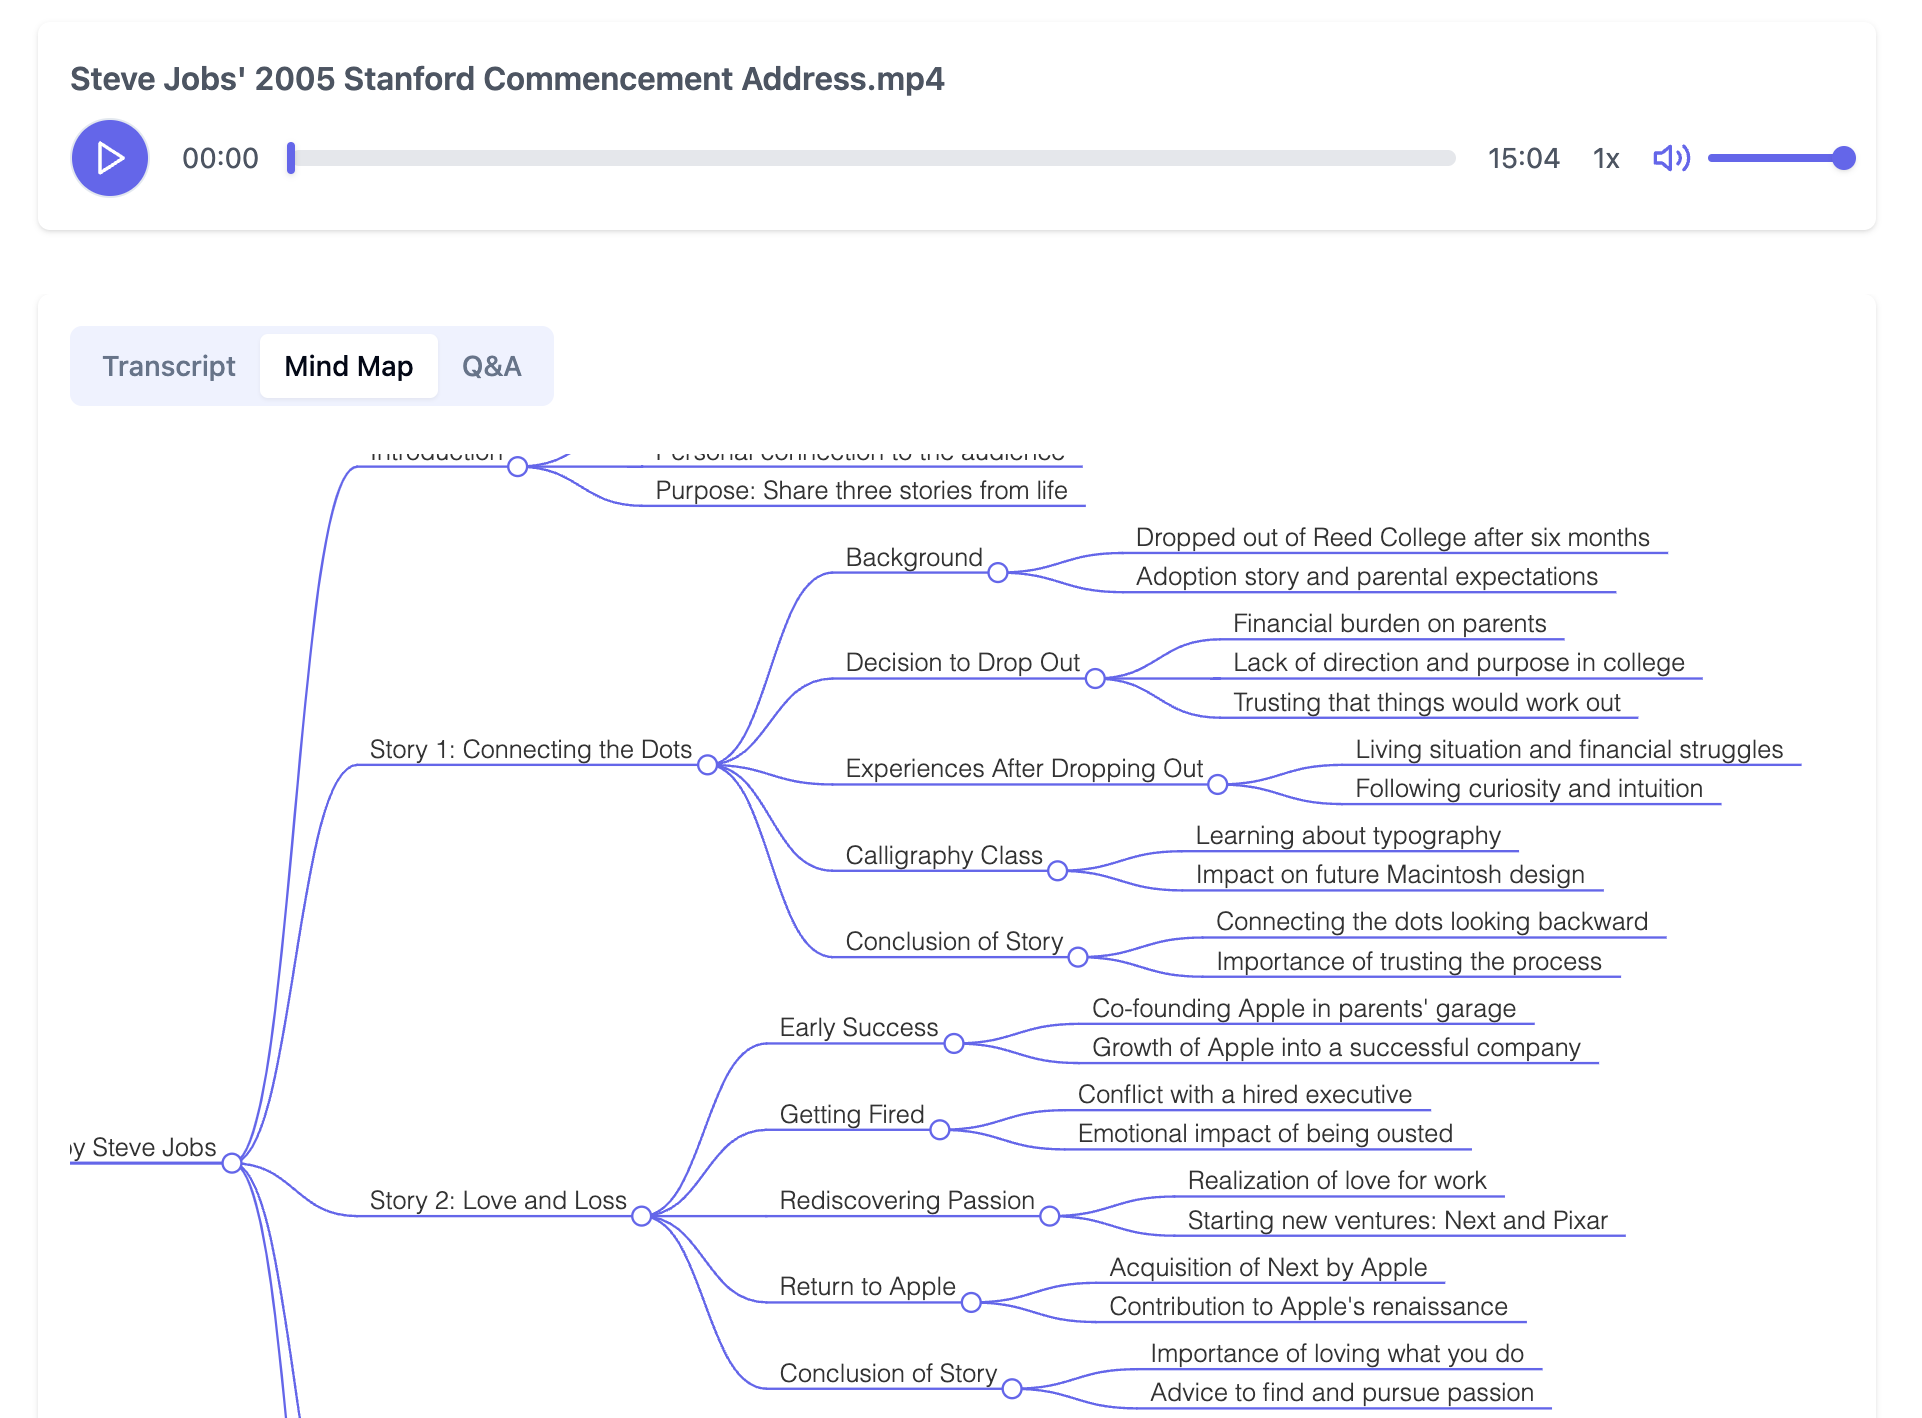Adjust the volume slider
1922x1418 pixels.
click(1781, 158)
